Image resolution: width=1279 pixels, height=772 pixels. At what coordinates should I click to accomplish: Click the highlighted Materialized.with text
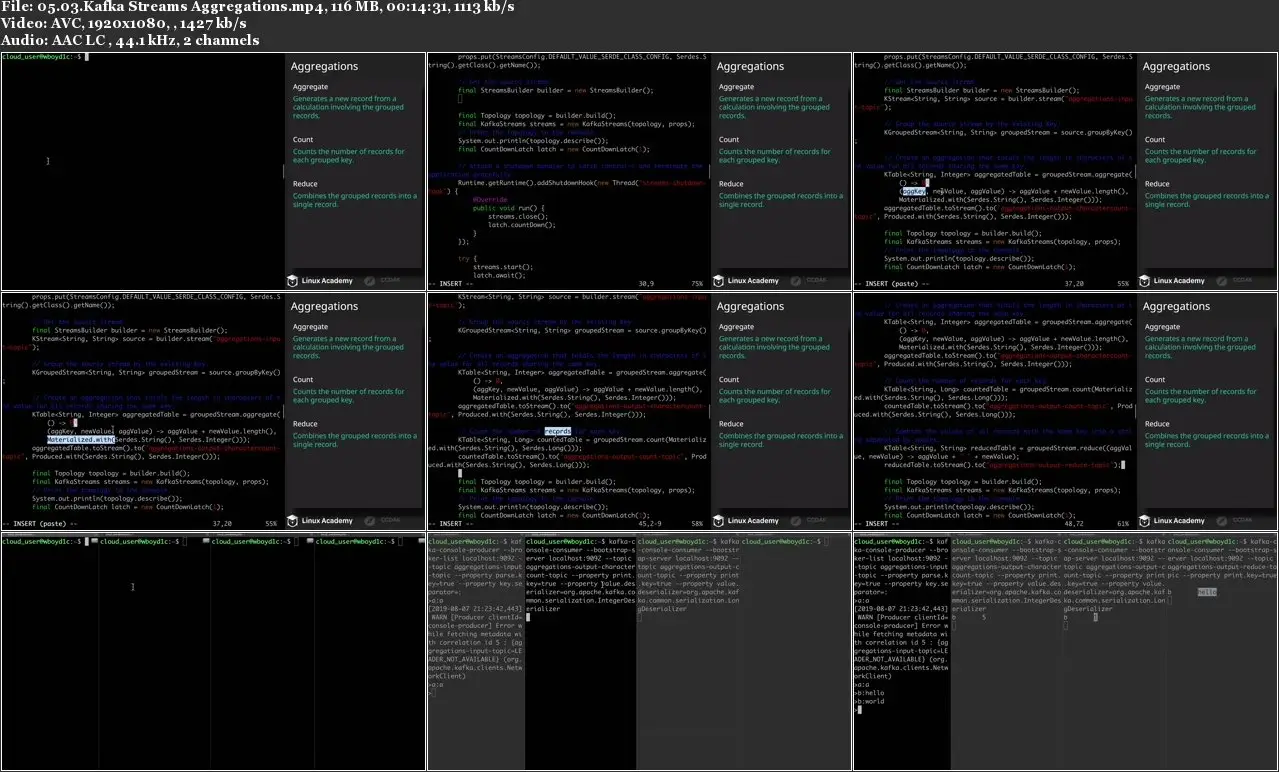click(81, 440)
